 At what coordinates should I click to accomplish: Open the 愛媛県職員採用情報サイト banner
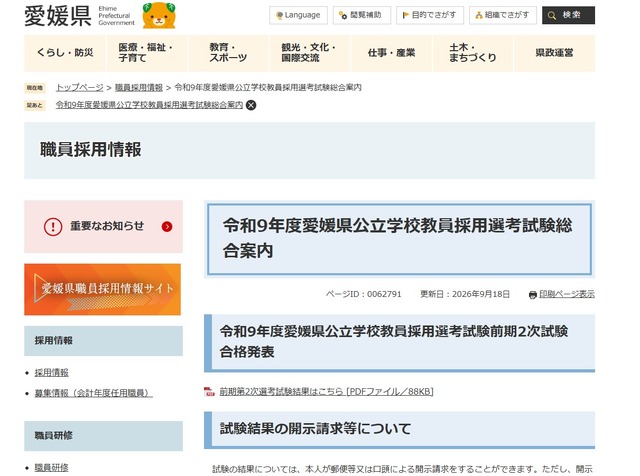102,289
